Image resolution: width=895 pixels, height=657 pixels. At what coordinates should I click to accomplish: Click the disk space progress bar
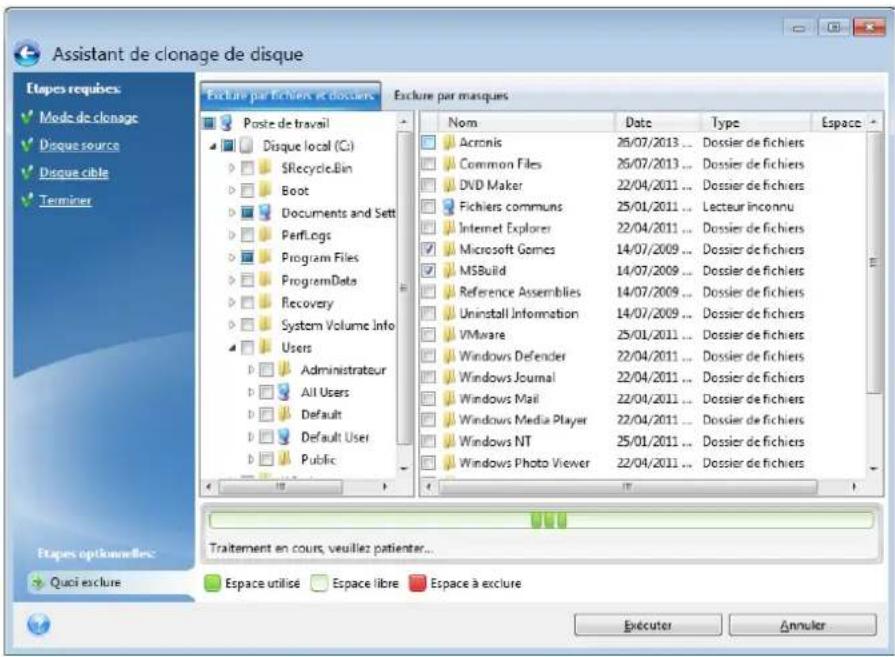coord(541,520)
